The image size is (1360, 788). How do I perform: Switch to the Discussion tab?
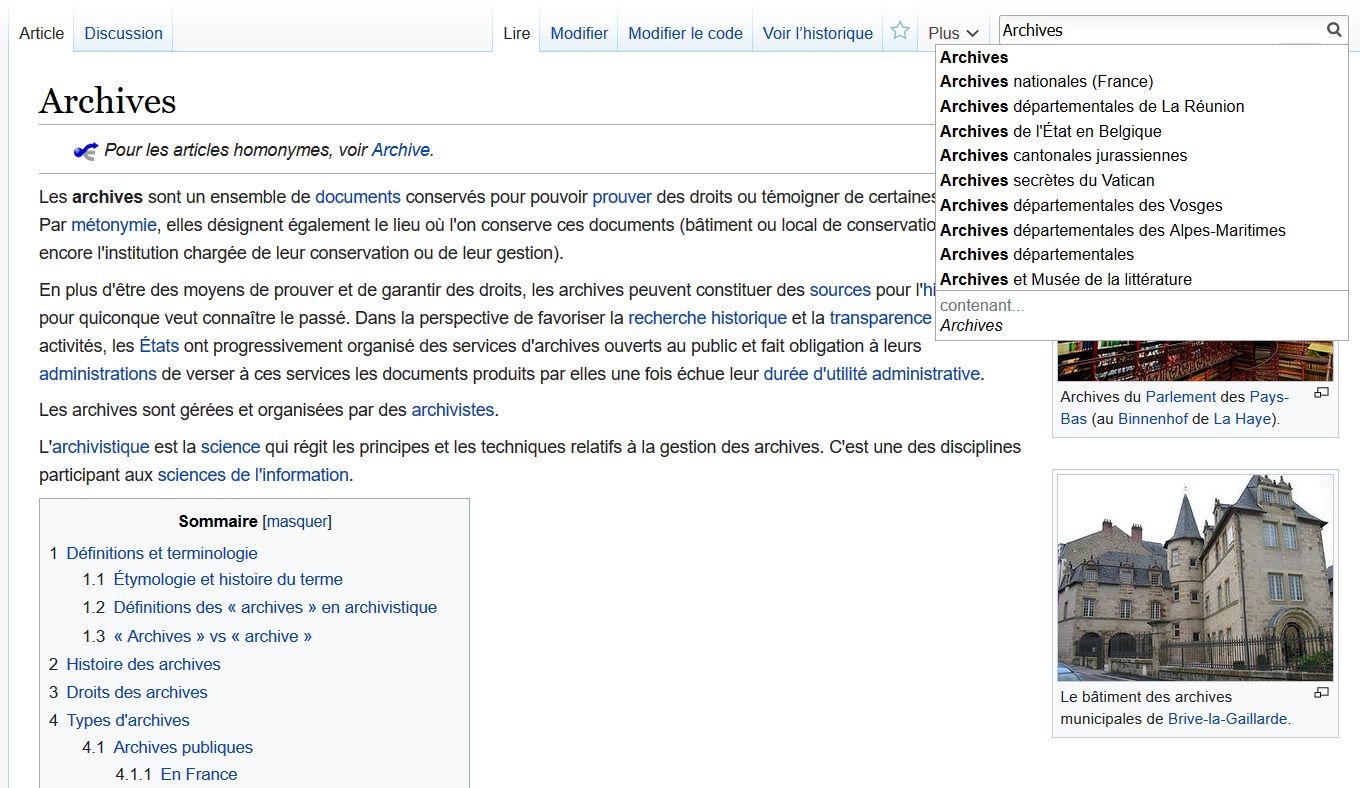124,33
